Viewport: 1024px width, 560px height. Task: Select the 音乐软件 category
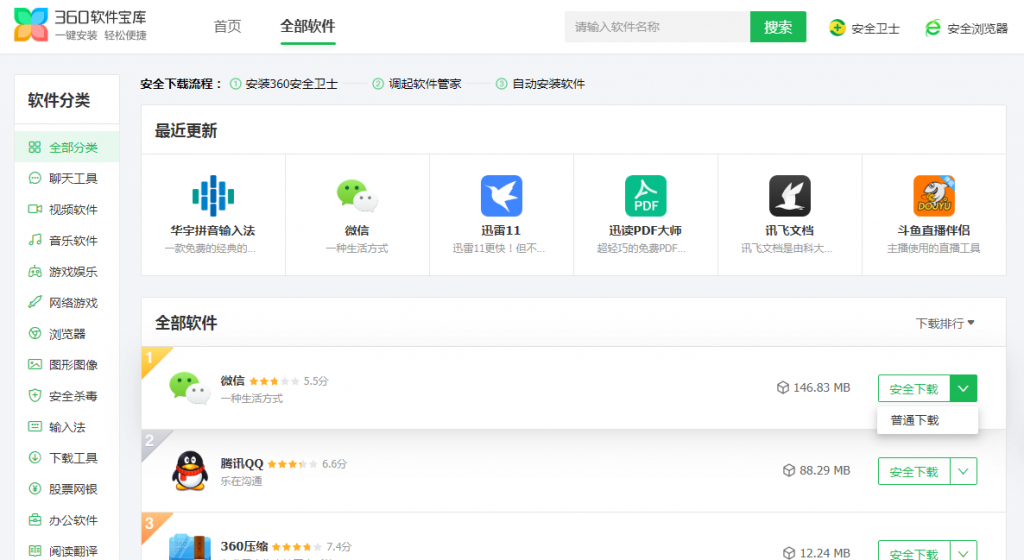pos(67,241)
